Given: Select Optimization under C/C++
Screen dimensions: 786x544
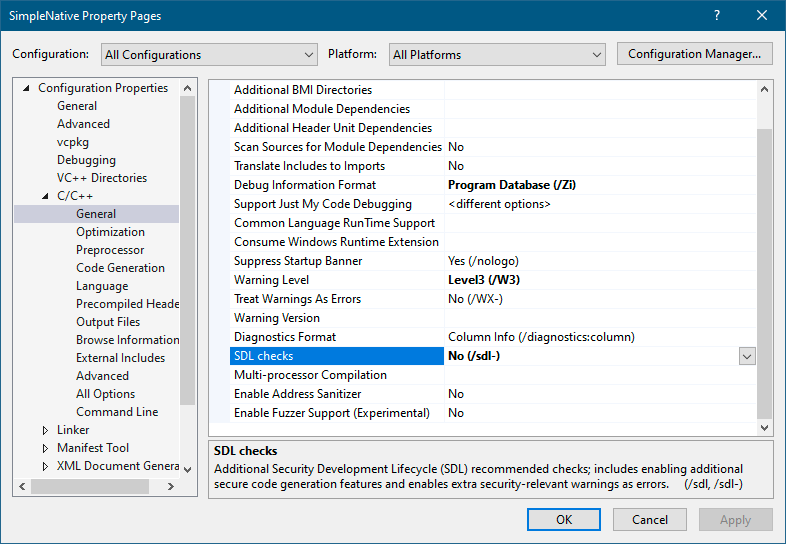Looking at the screenshot, I should (110, 232).
